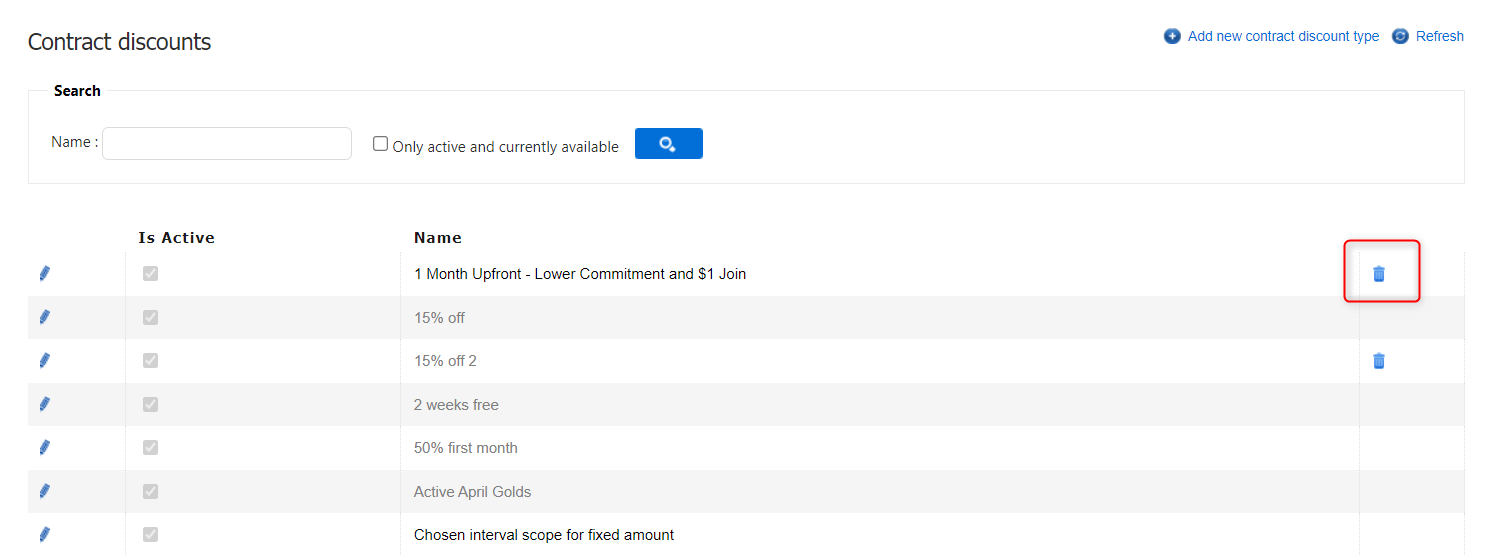This screenshot has height=556, width=1491.
Task: Edit the 1 Month Upfront discount pencil icon
Action: [44, 274]
